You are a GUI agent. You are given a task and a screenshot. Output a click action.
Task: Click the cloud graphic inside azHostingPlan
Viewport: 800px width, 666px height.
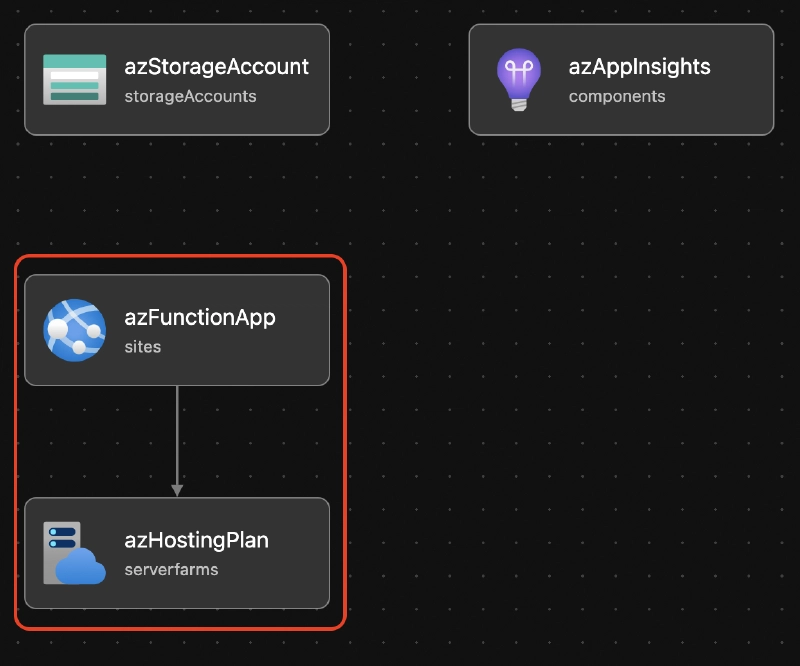pyautogui.click(x=83, y=566)
